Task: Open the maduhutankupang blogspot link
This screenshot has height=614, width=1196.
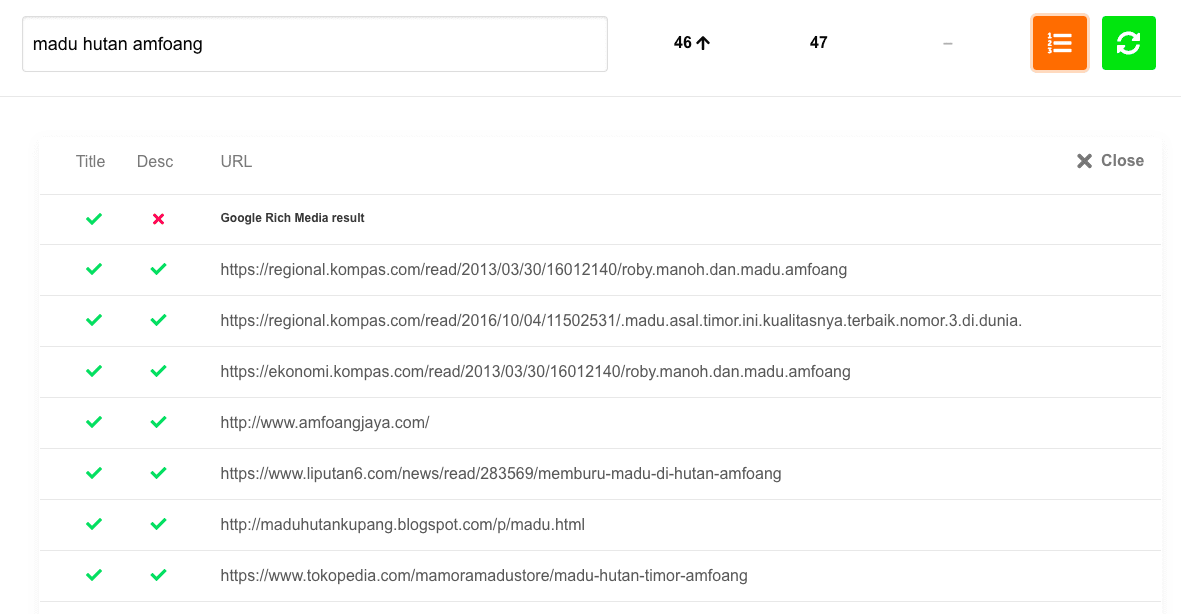Action: pyautogui.click(x=402, y=524)
